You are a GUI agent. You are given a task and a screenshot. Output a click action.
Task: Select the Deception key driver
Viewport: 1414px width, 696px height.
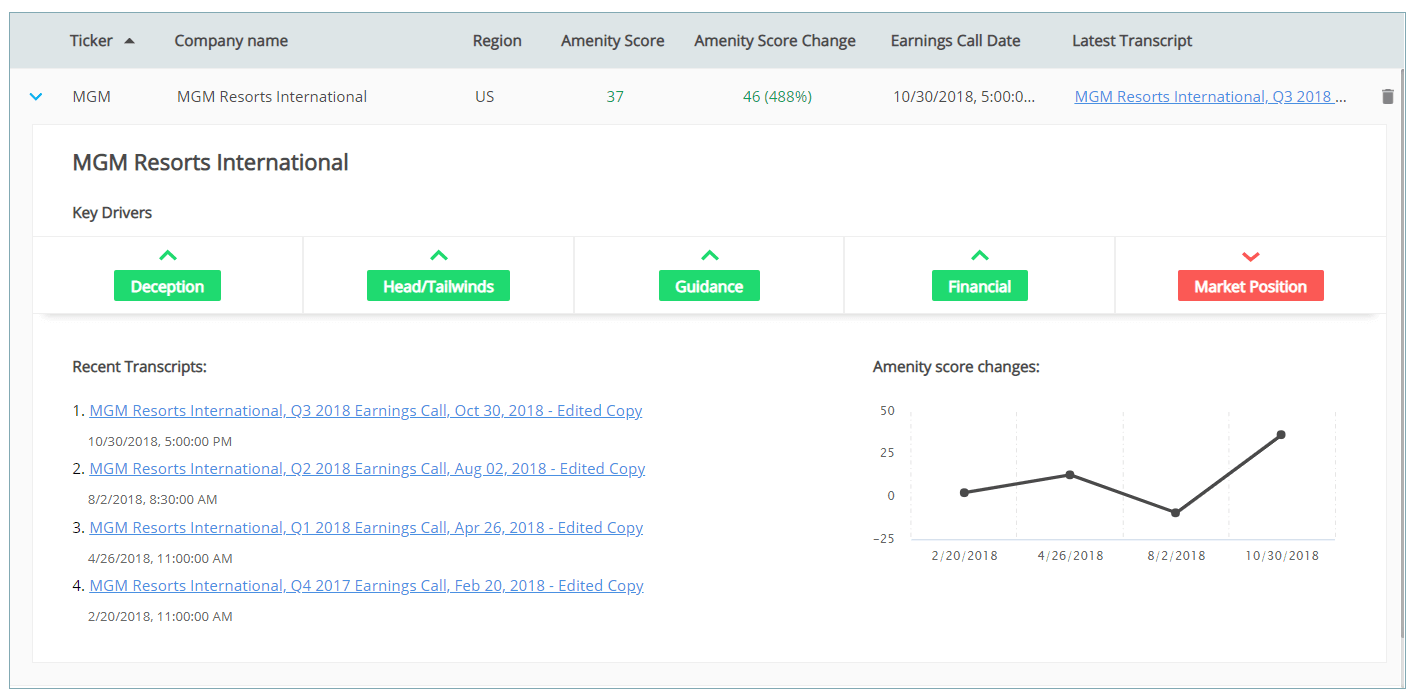(167, 286)
